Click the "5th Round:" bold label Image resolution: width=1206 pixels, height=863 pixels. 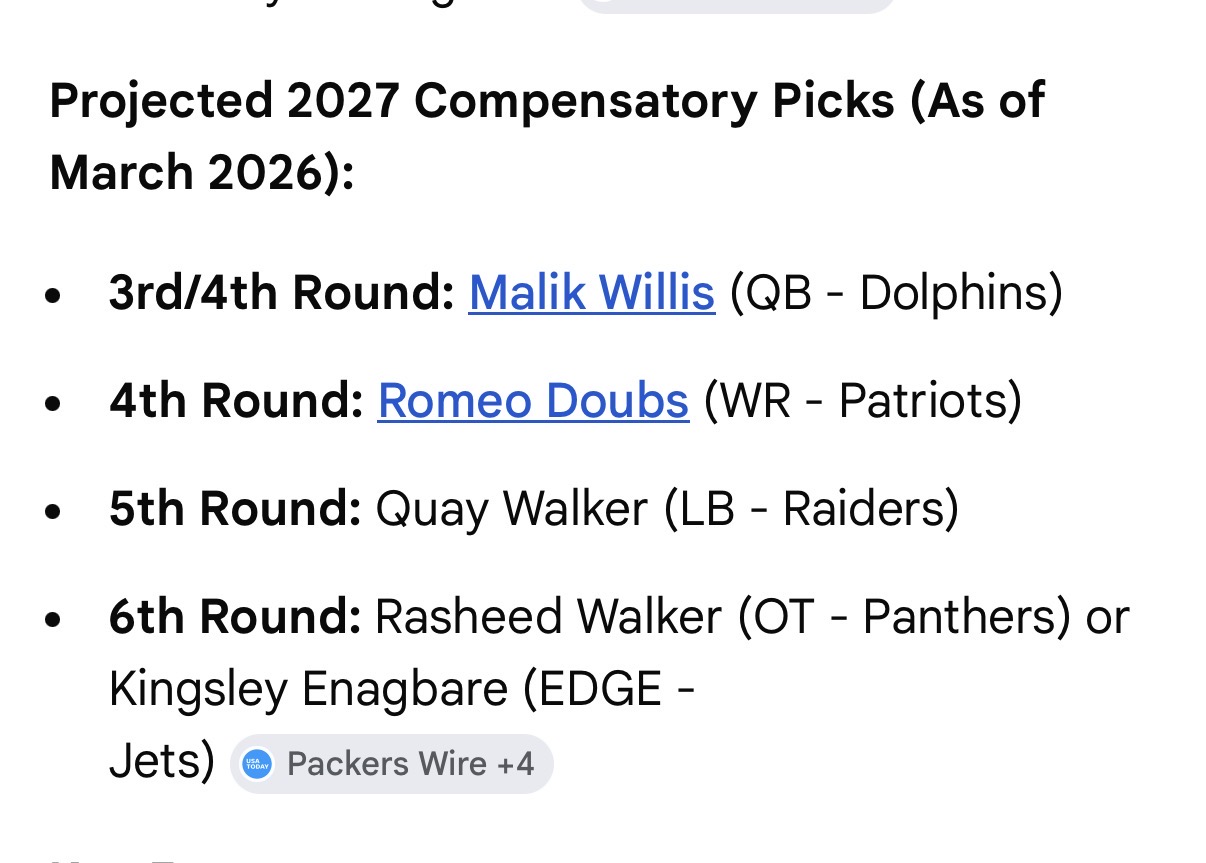pos(235,509)
